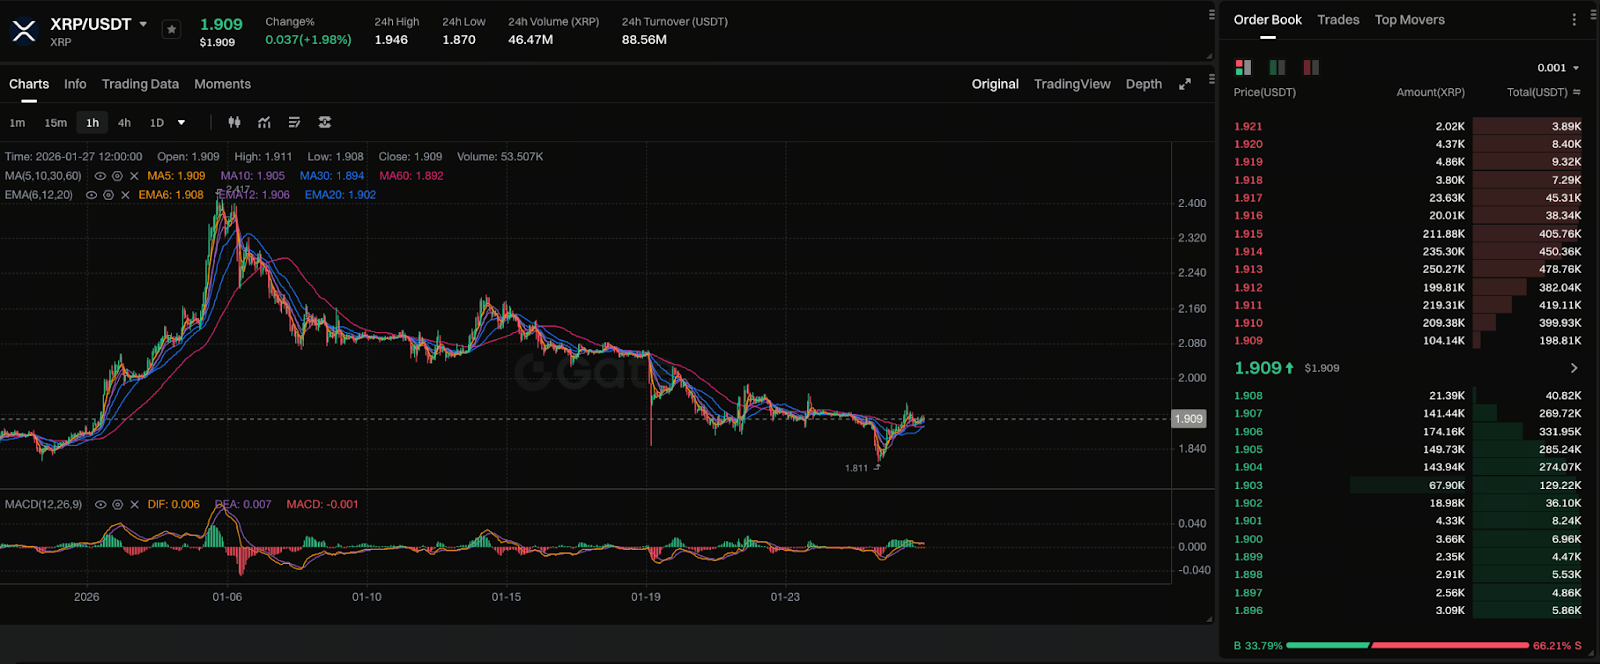The image size is (1600, 664).
Task: Open the XRP/USDT pair selector dropdown
Action: [143, 24]
